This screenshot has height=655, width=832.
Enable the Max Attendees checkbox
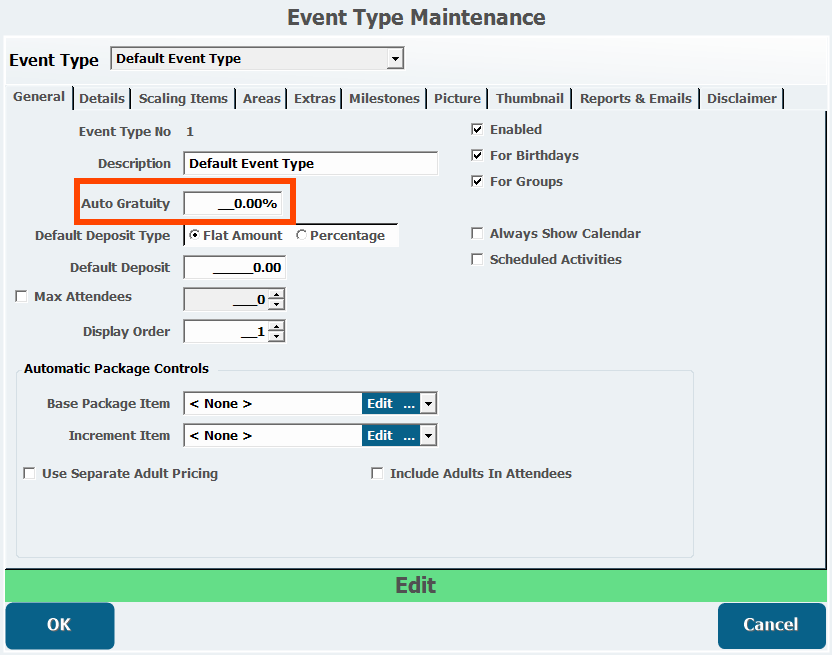20,296
